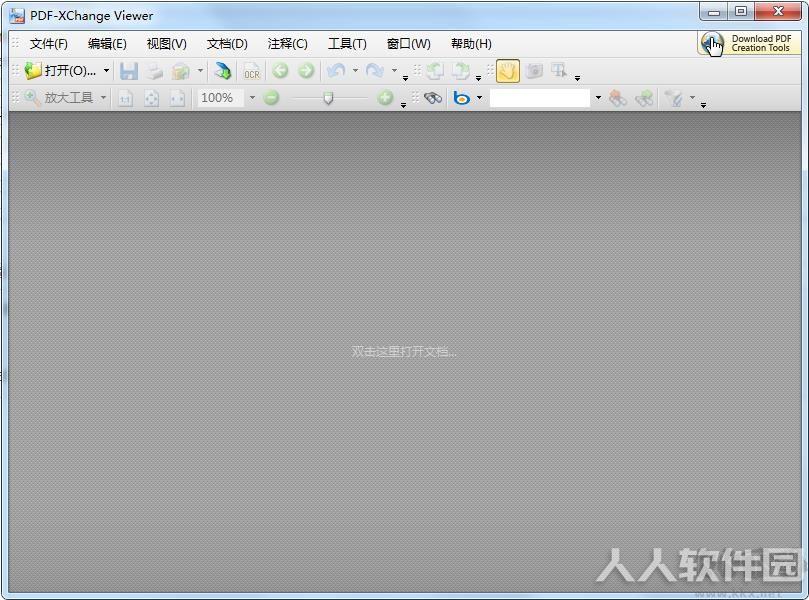Image resolution: width=809 pixels, height=600 pixels.
Task: Open the 工具(T) menu
Action: tap(347, 44)
